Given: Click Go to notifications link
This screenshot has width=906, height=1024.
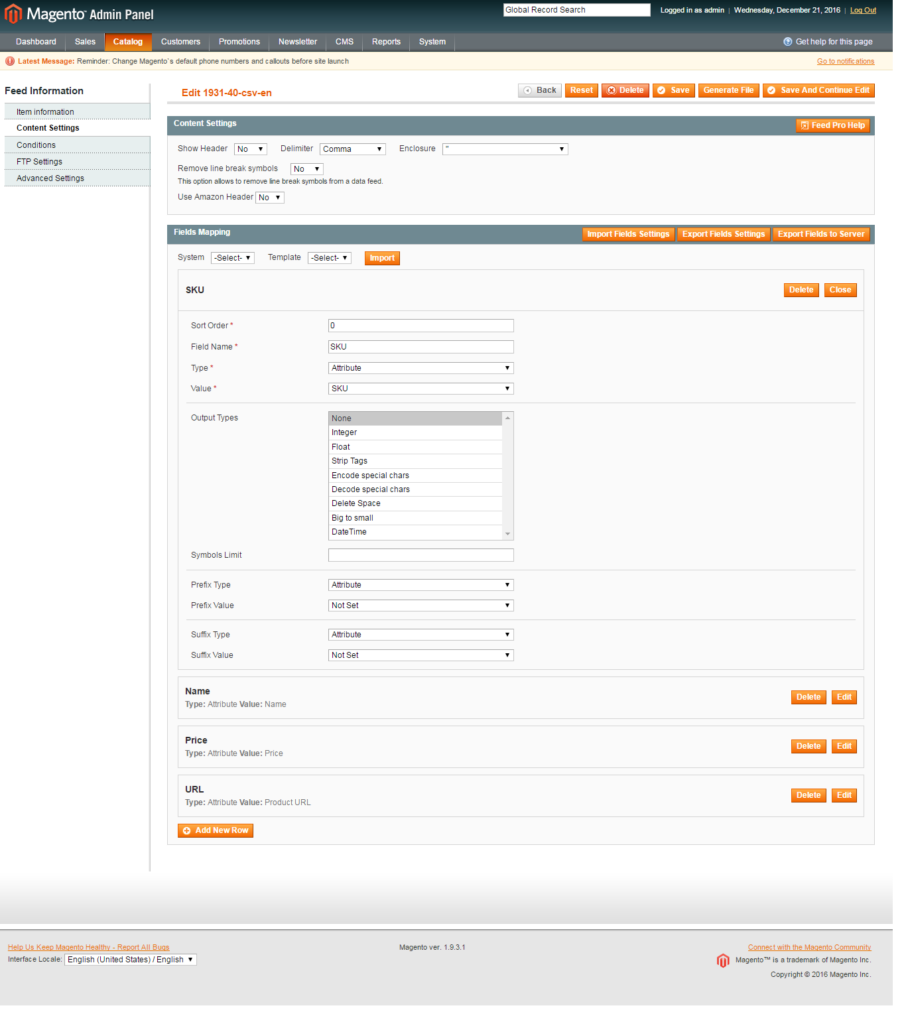Looking at the screenshot, I should click(845, 61).
